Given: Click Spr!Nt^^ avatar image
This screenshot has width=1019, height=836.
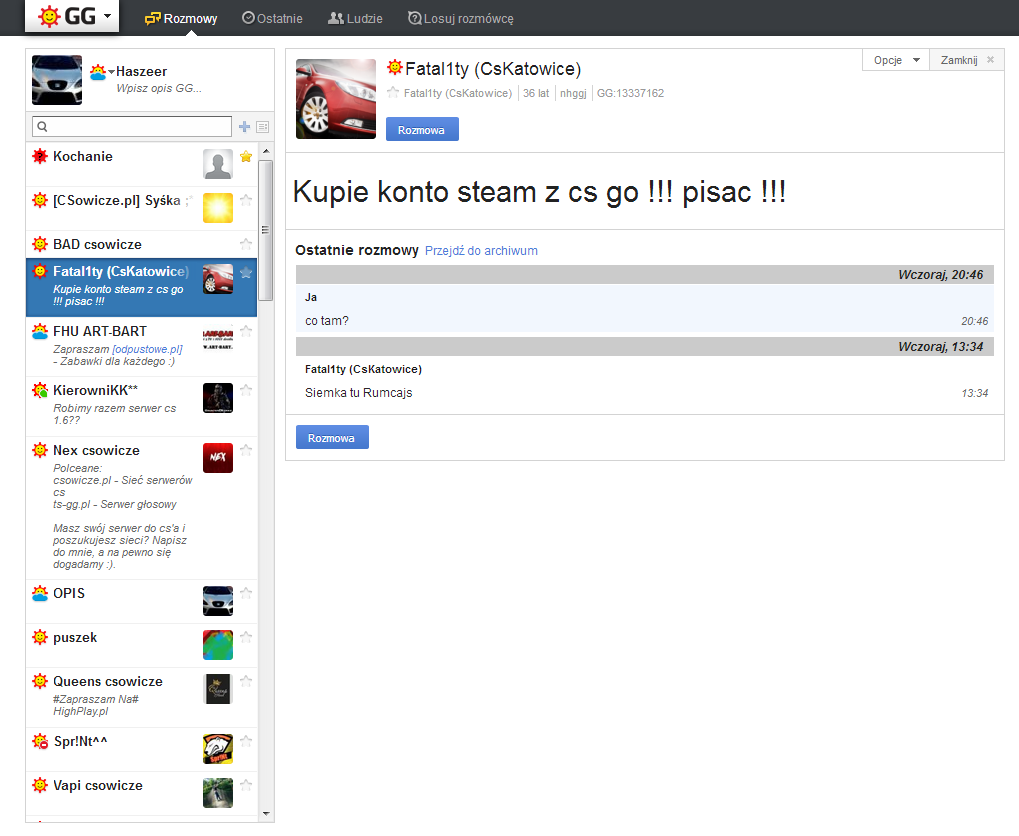Looking at the screenshot, I should coord(218,749).
